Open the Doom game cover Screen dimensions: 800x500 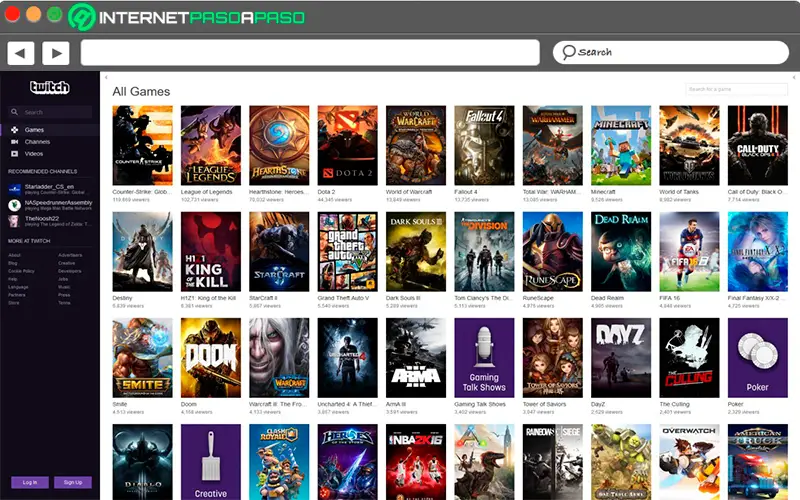coord(211,358)
